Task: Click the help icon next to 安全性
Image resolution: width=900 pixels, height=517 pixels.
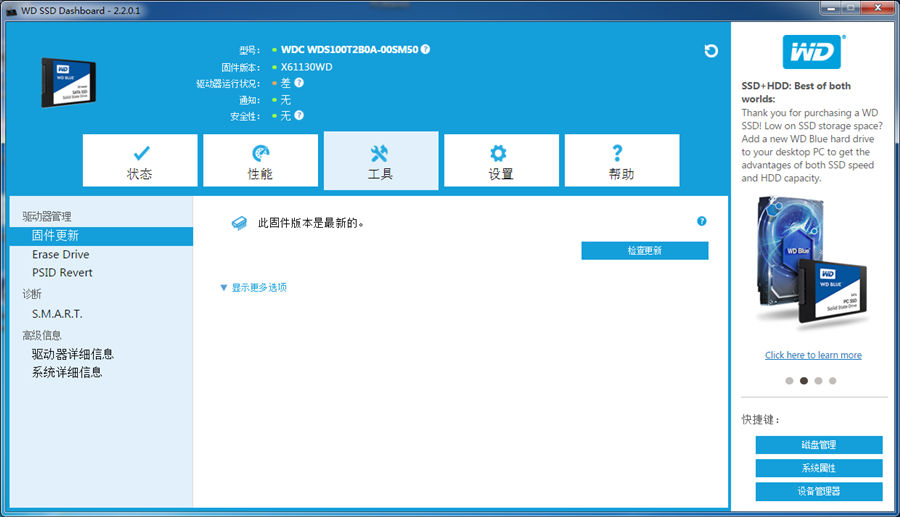Action: click(x=299, y=116)
